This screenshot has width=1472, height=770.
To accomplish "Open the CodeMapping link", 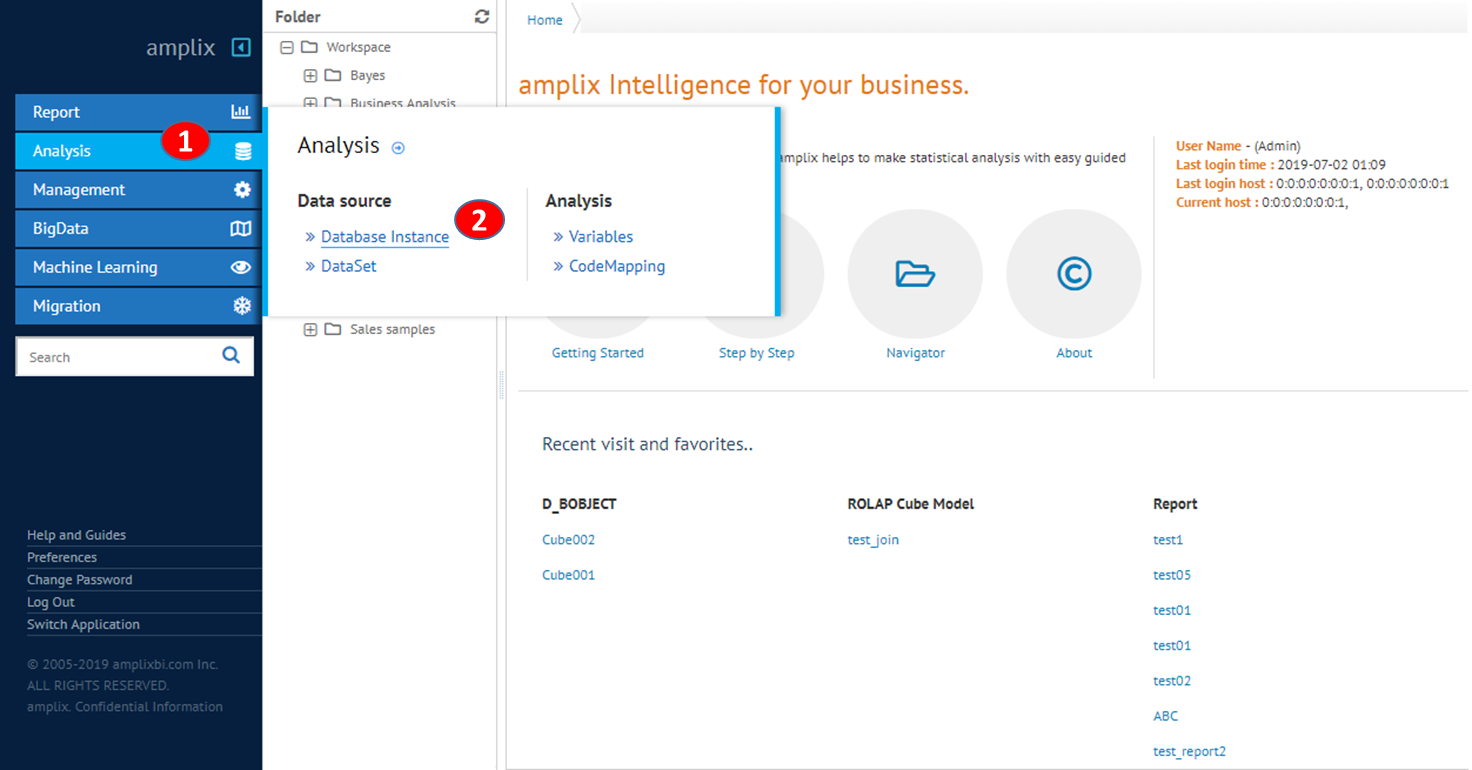I will [616, 266].
